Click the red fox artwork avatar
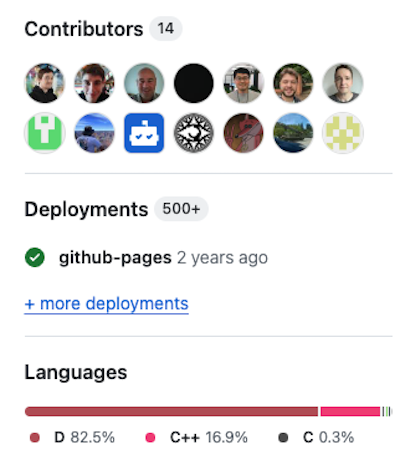Image resolution: width=400 pixels, height=455 pixels. coord(243,133)
